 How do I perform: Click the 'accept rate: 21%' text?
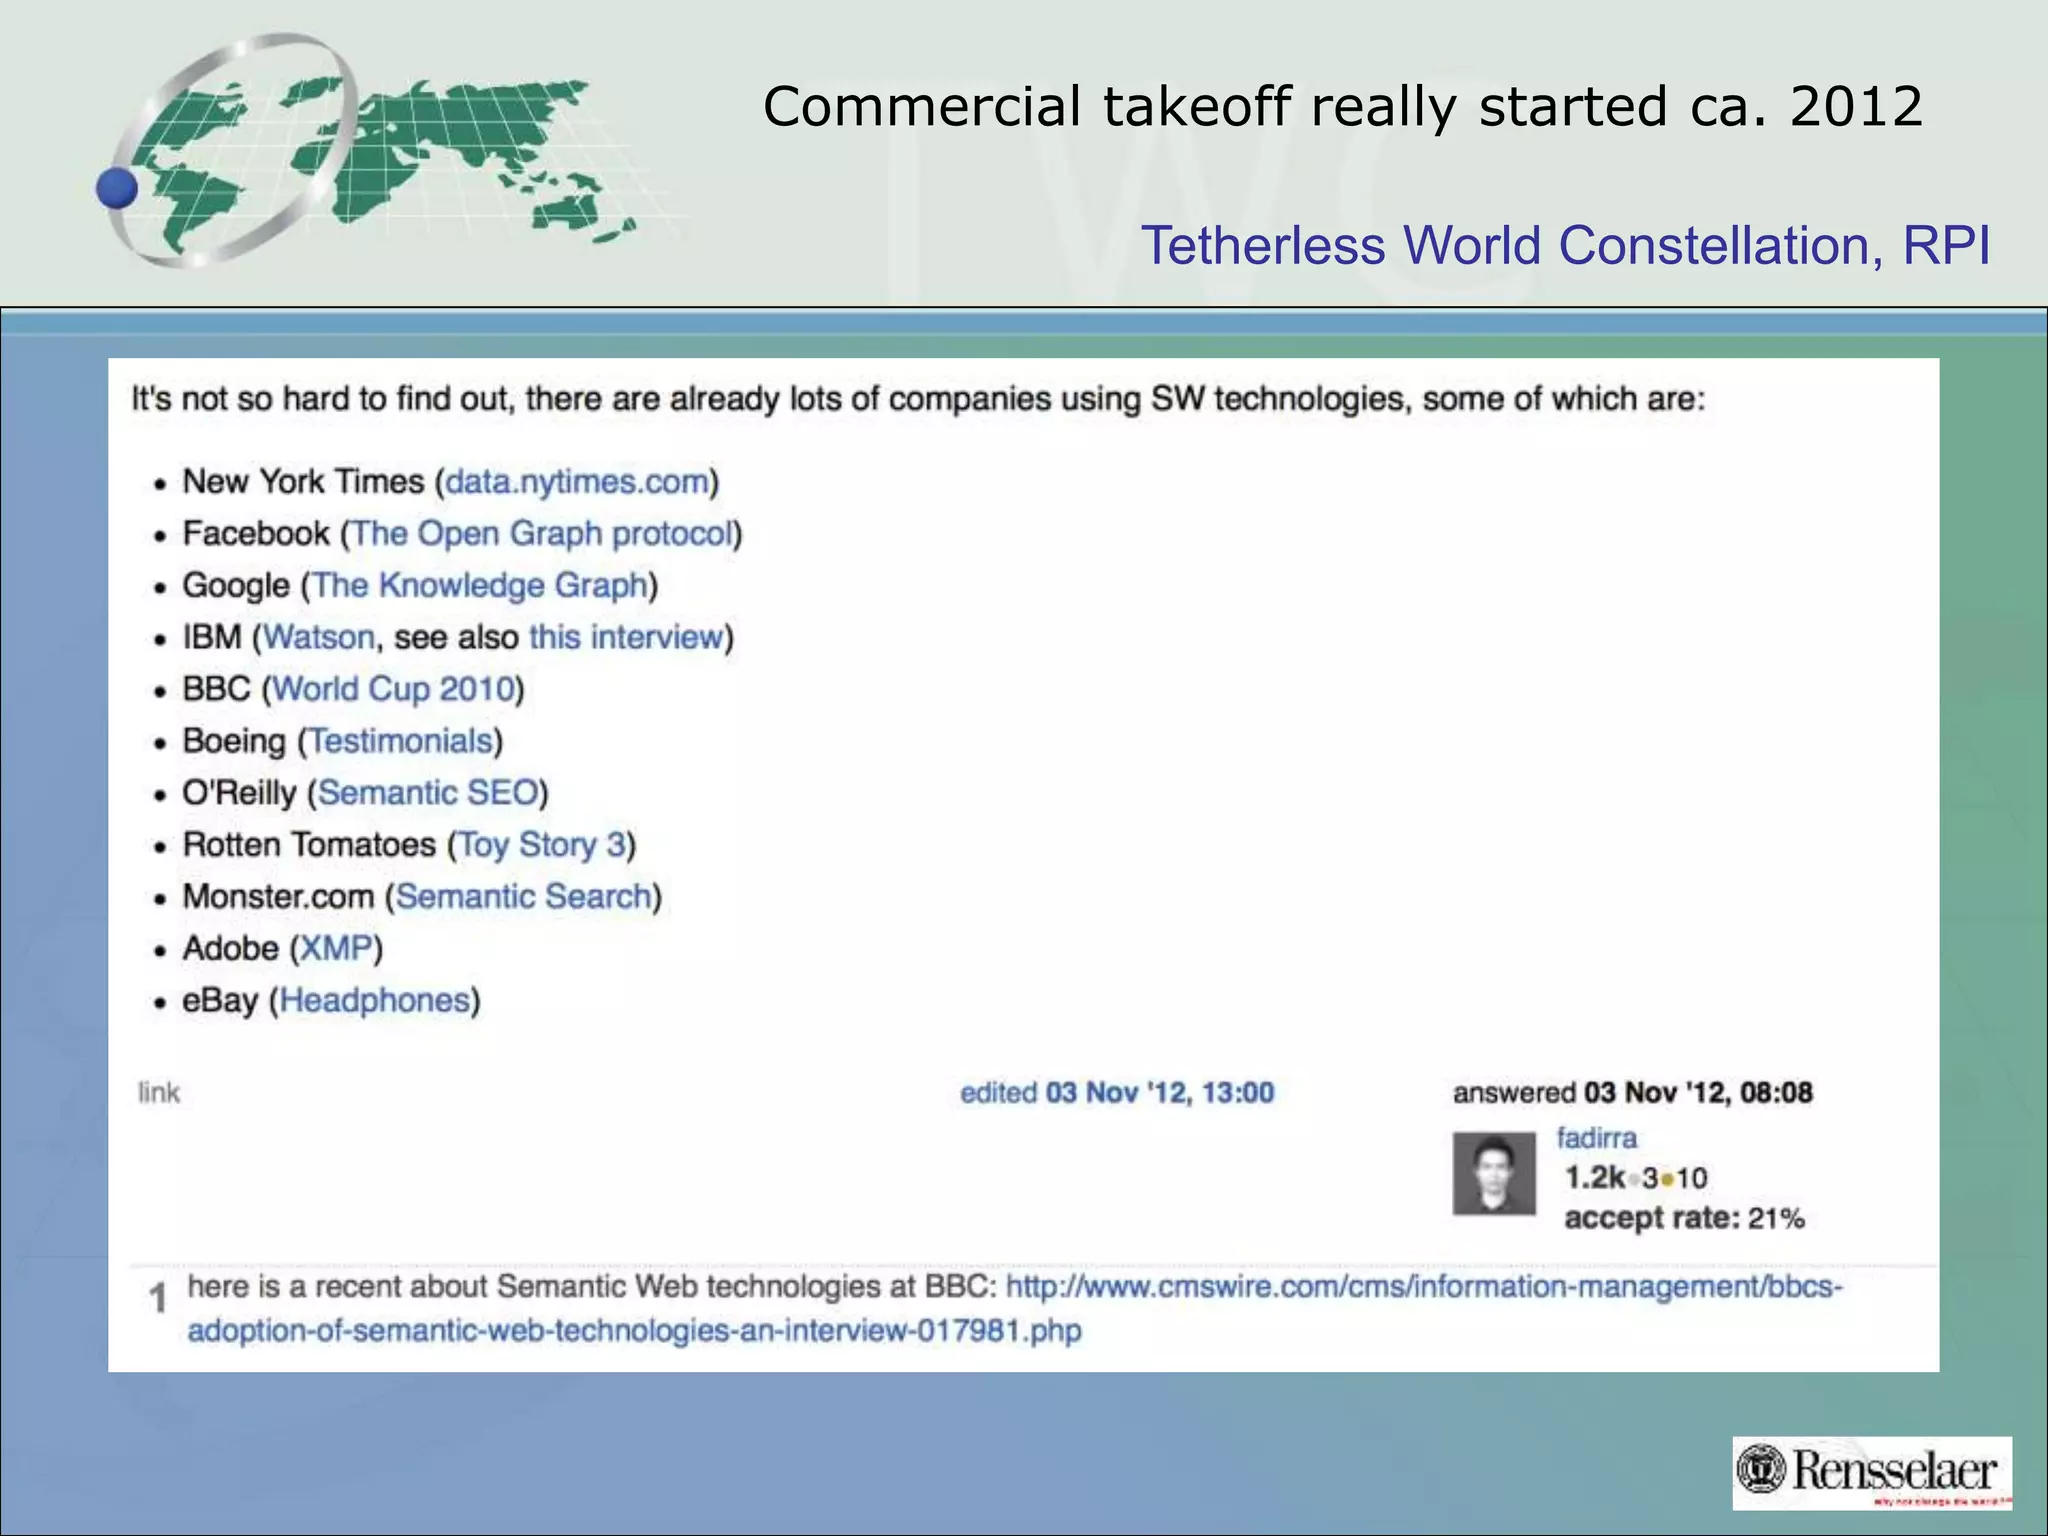[x=1684, y=1218]
